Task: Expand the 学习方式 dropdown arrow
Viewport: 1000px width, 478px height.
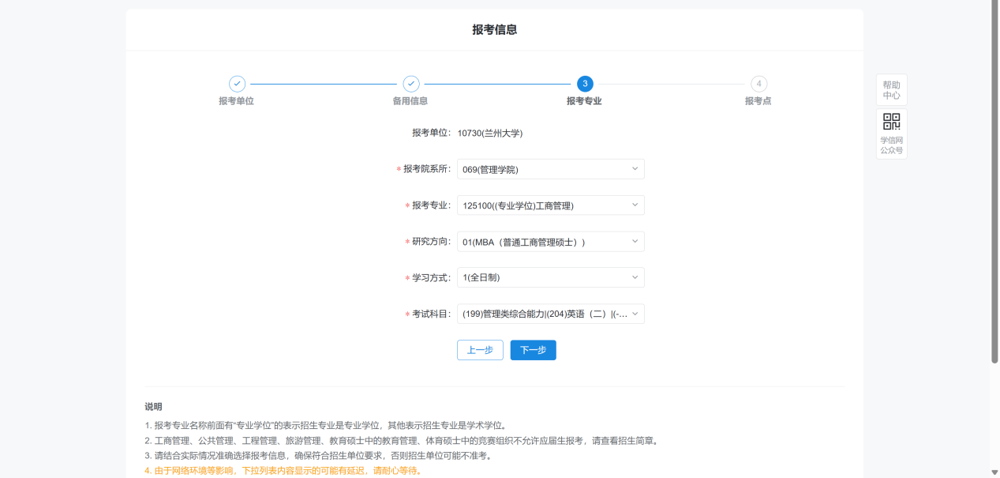Action: (635, 277)
